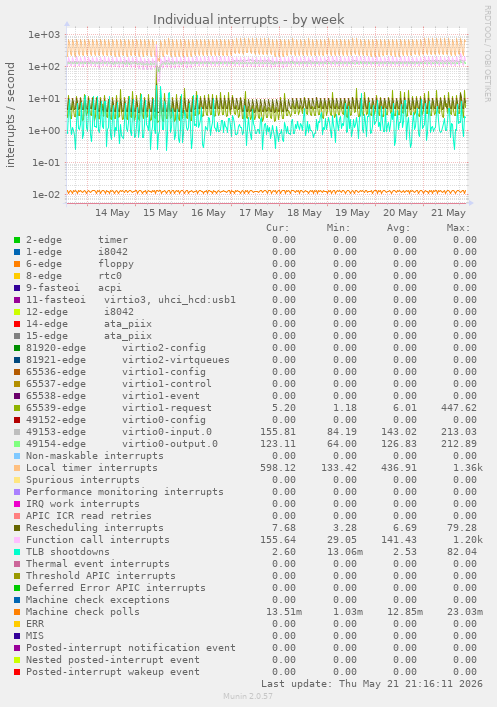Click the orange swatch for Machine check polls
The image size is (497, 707).
click(17, 612)
